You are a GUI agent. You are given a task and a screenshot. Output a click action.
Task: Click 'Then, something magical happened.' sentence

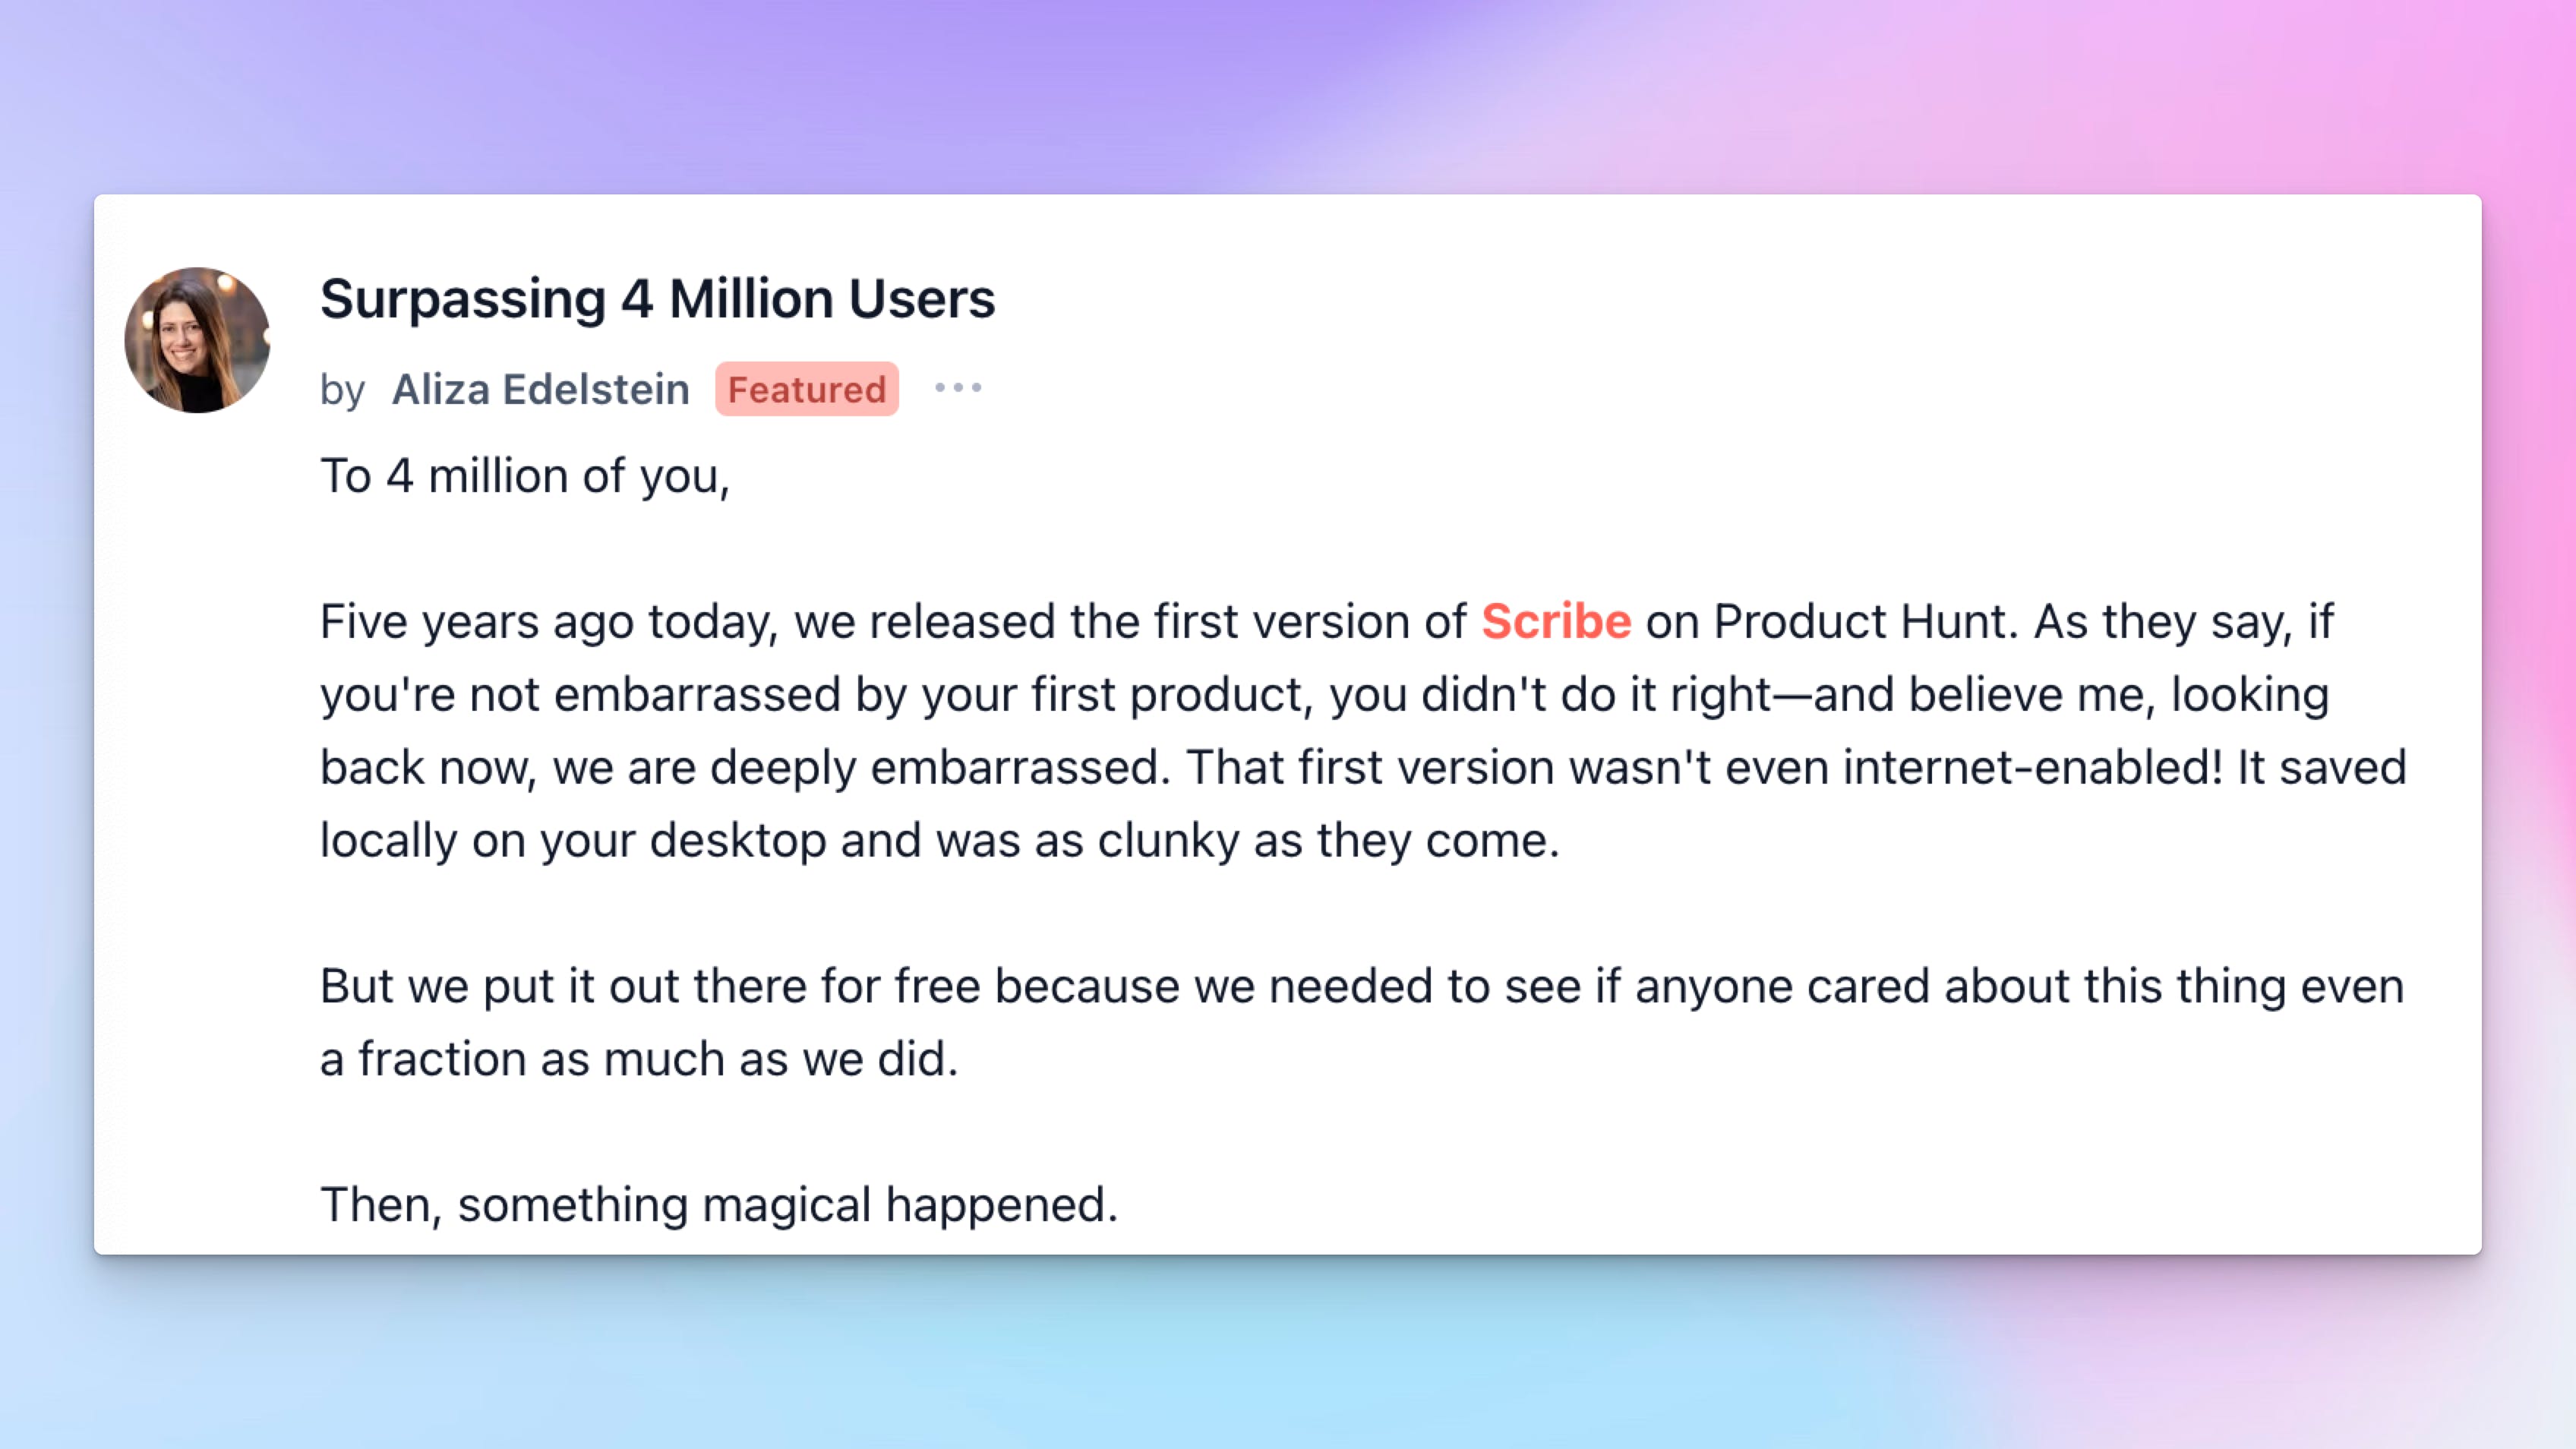[x=719, y=1205]
